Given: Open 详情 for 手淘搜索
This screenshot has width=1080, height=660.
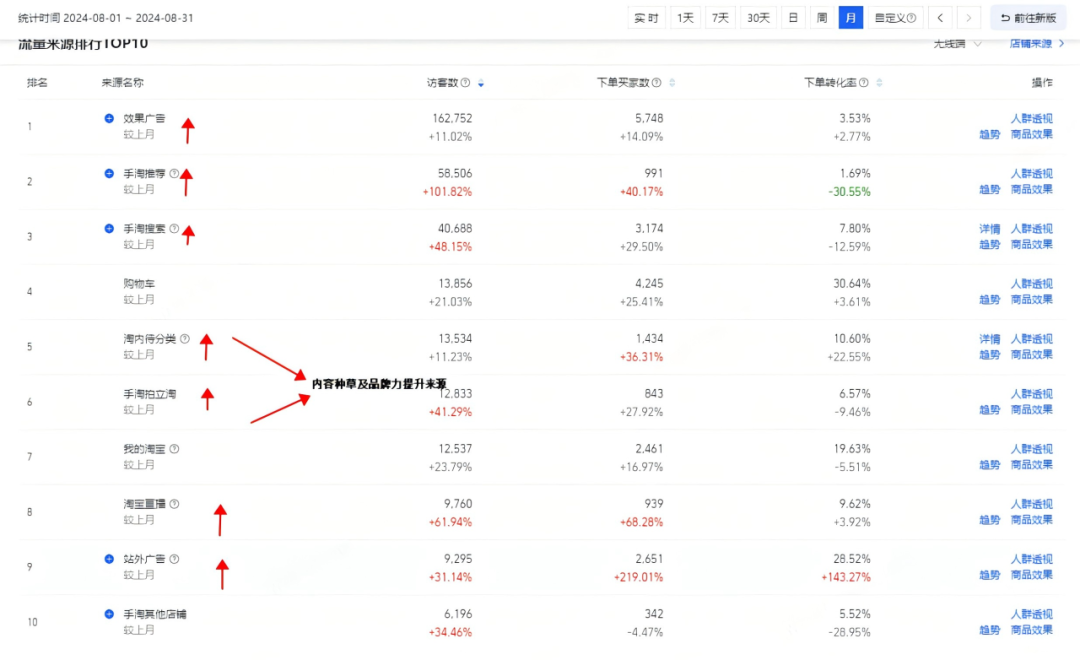Looking at the screenshot, I should [x=989, y=229].
